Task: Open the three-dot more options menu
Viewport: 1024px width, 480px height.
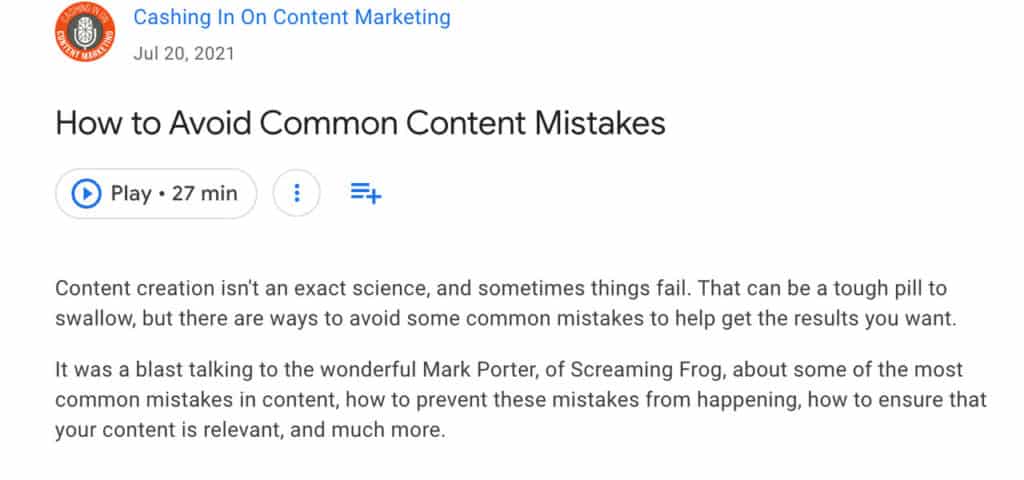Action: pyautogui.click(x=296, y=193)
